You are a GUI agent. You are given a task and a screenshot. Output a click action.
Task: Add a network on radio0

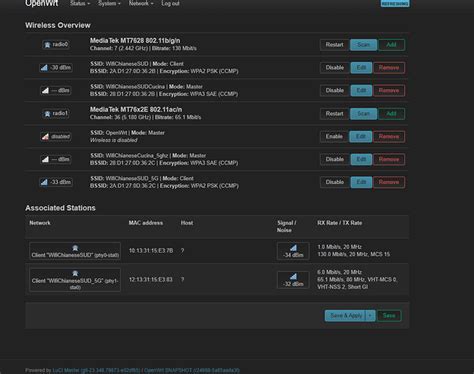[391, 45]
